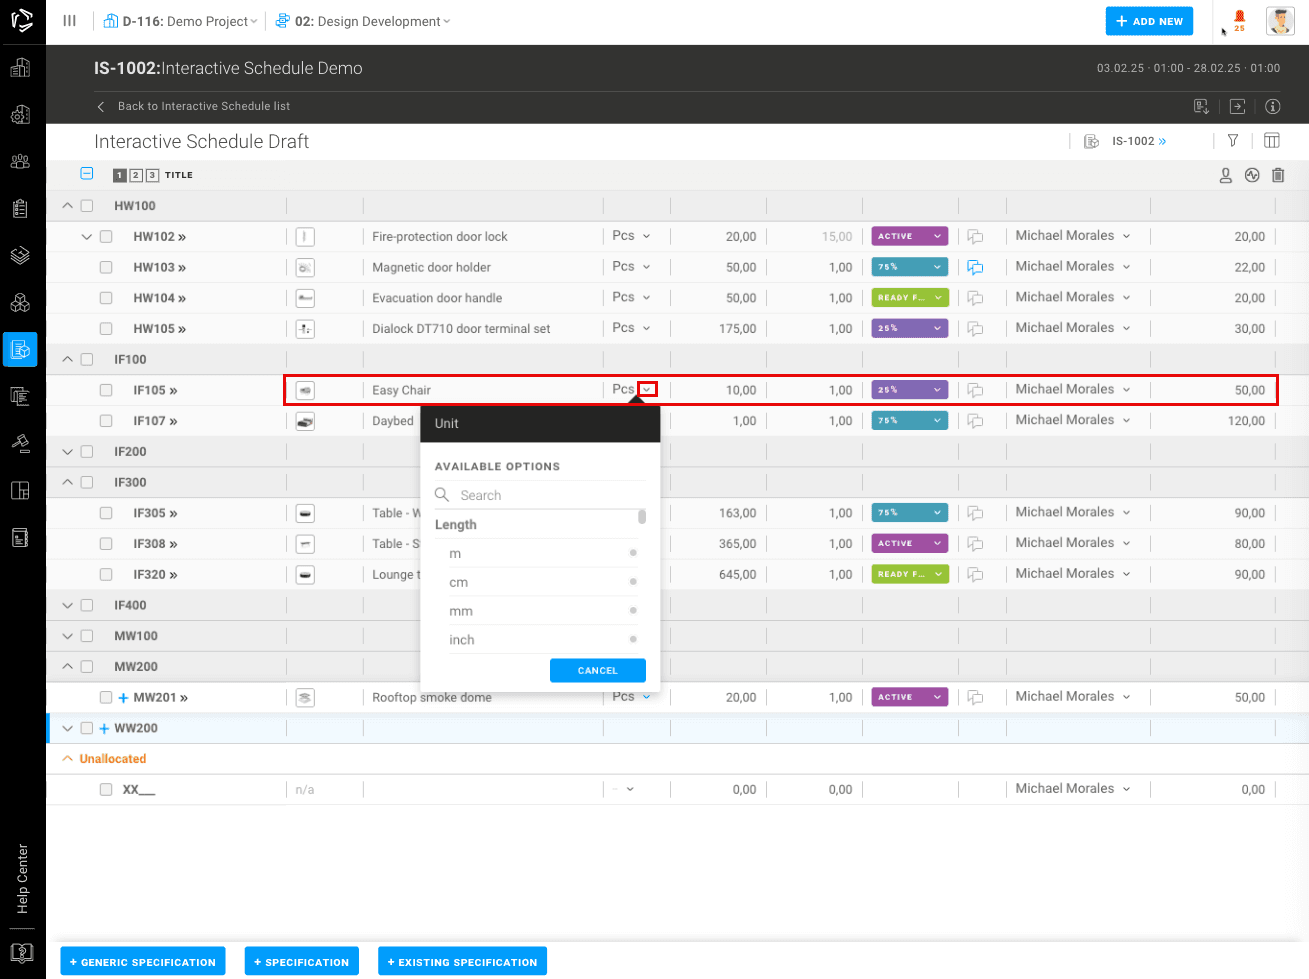Open the building settings gear icon

point(20,115)
